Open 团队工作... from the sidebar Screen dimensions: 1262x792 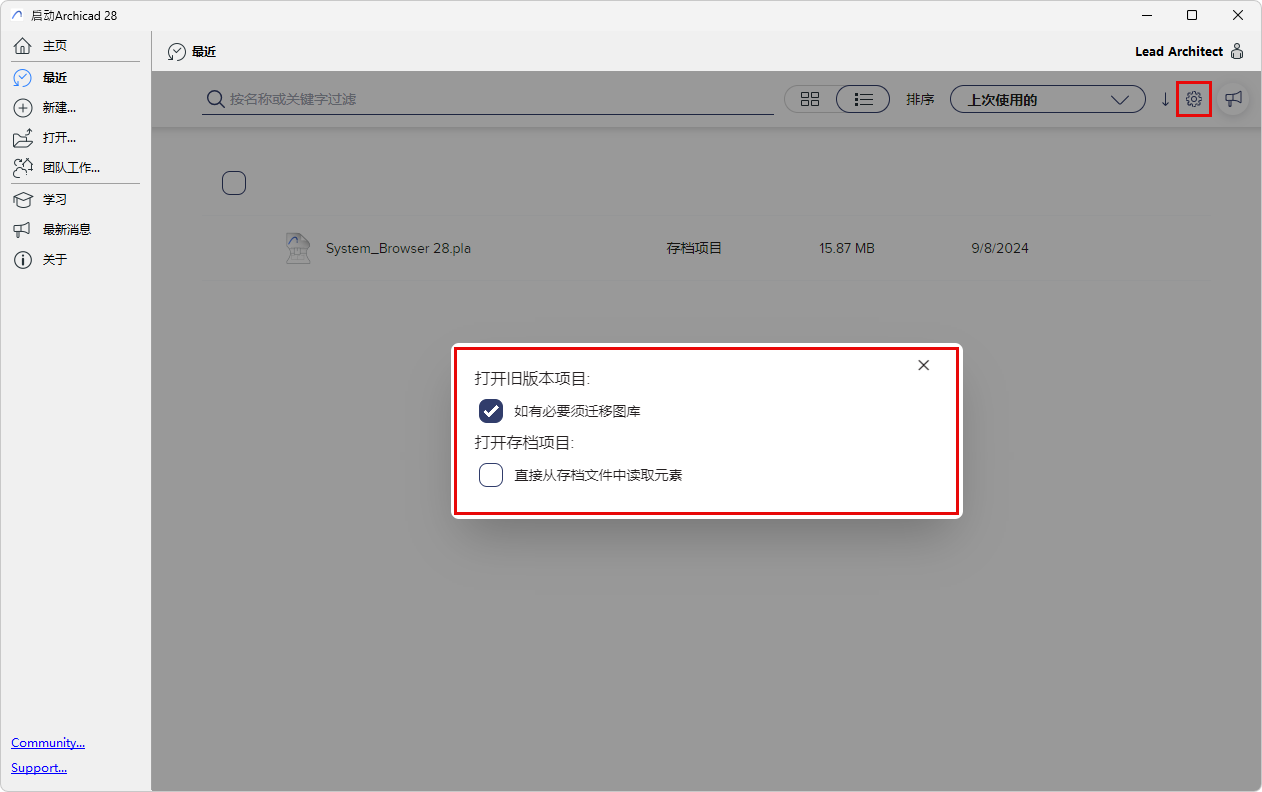click(x=71, y=167)
